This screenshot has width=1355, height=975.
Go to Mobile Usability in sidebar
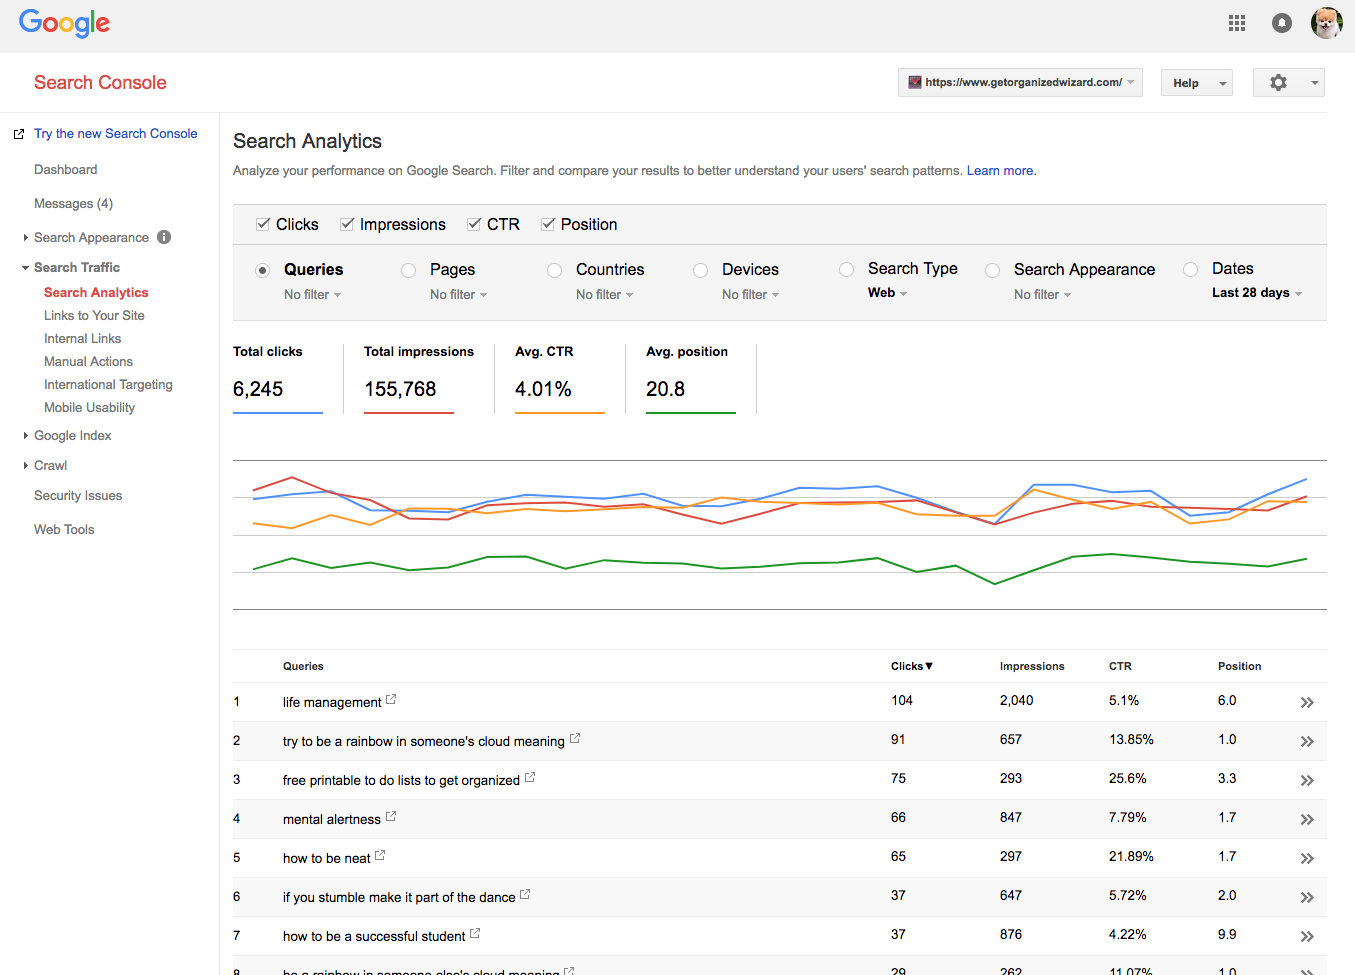pos(89,408)
